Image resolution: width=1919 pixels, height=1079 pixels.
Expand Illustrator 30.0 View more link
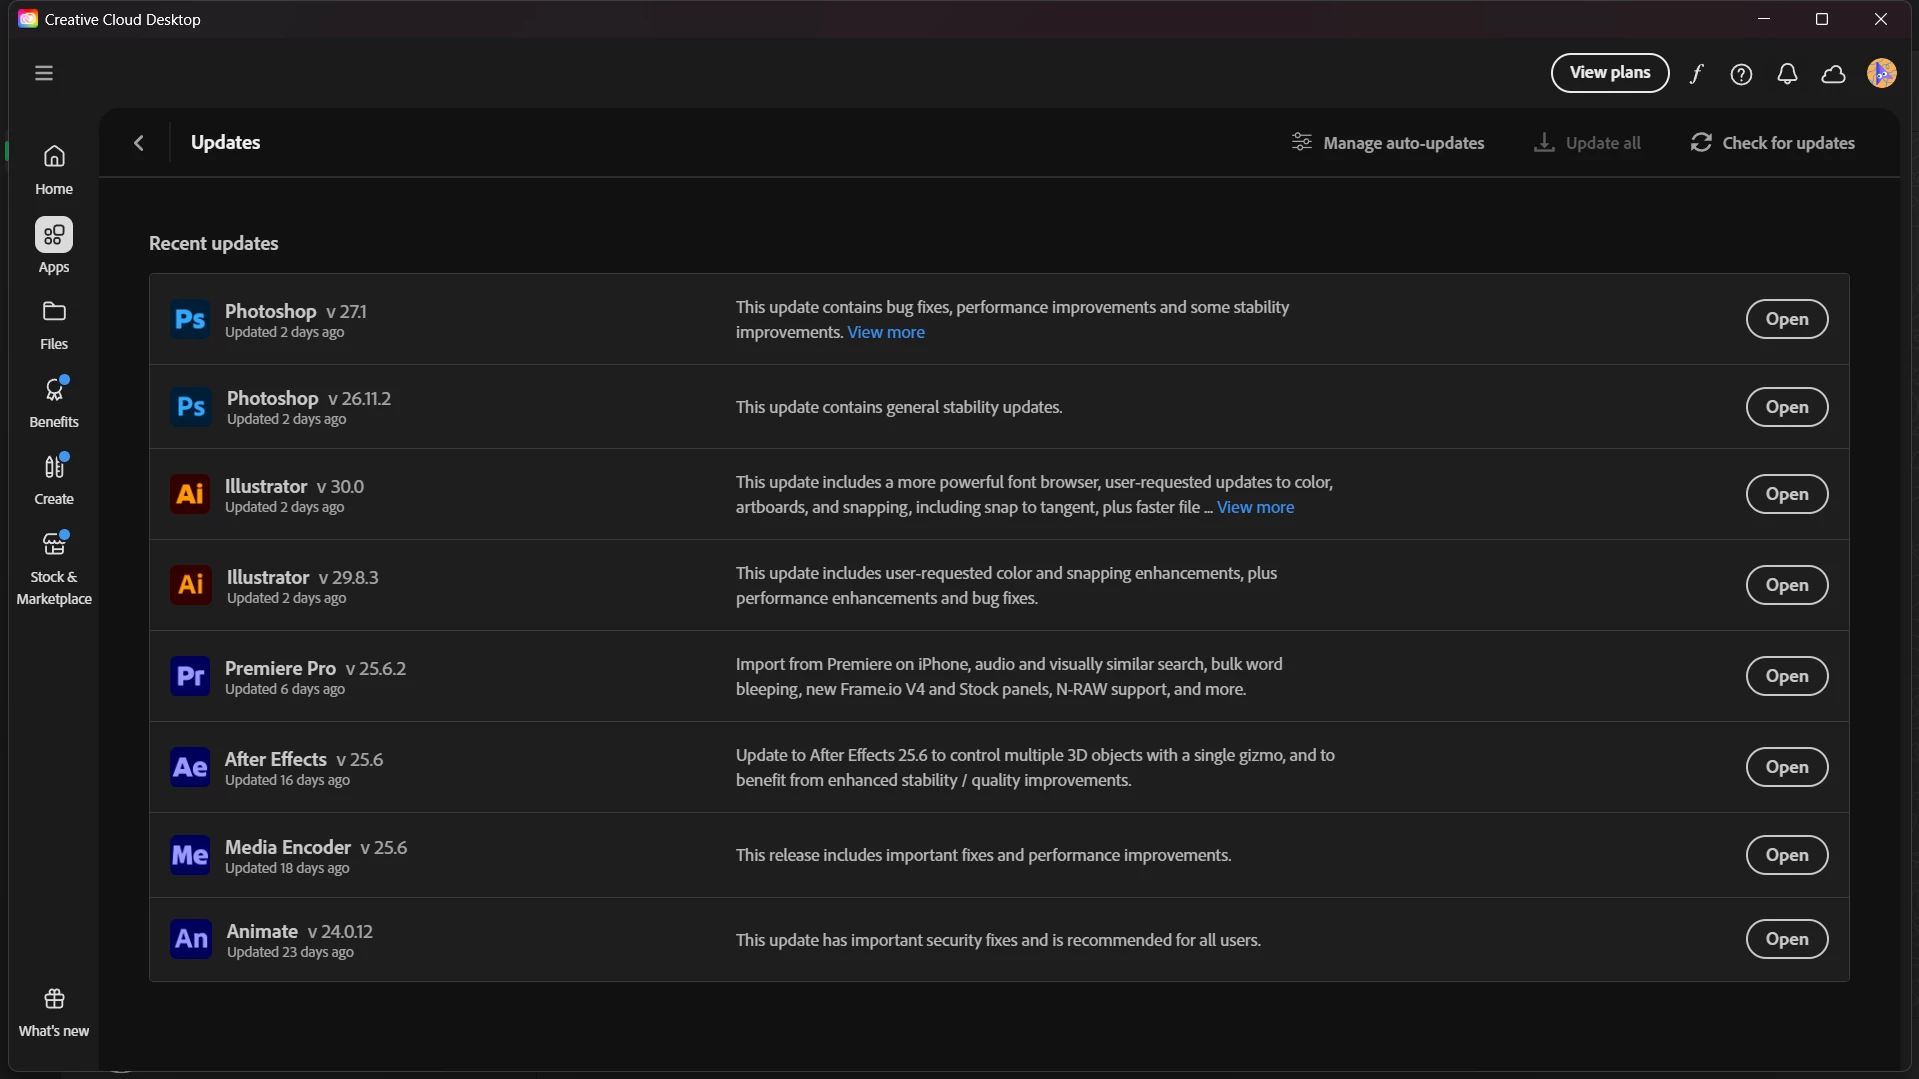pyautogui.click(x=1255, y=507)
